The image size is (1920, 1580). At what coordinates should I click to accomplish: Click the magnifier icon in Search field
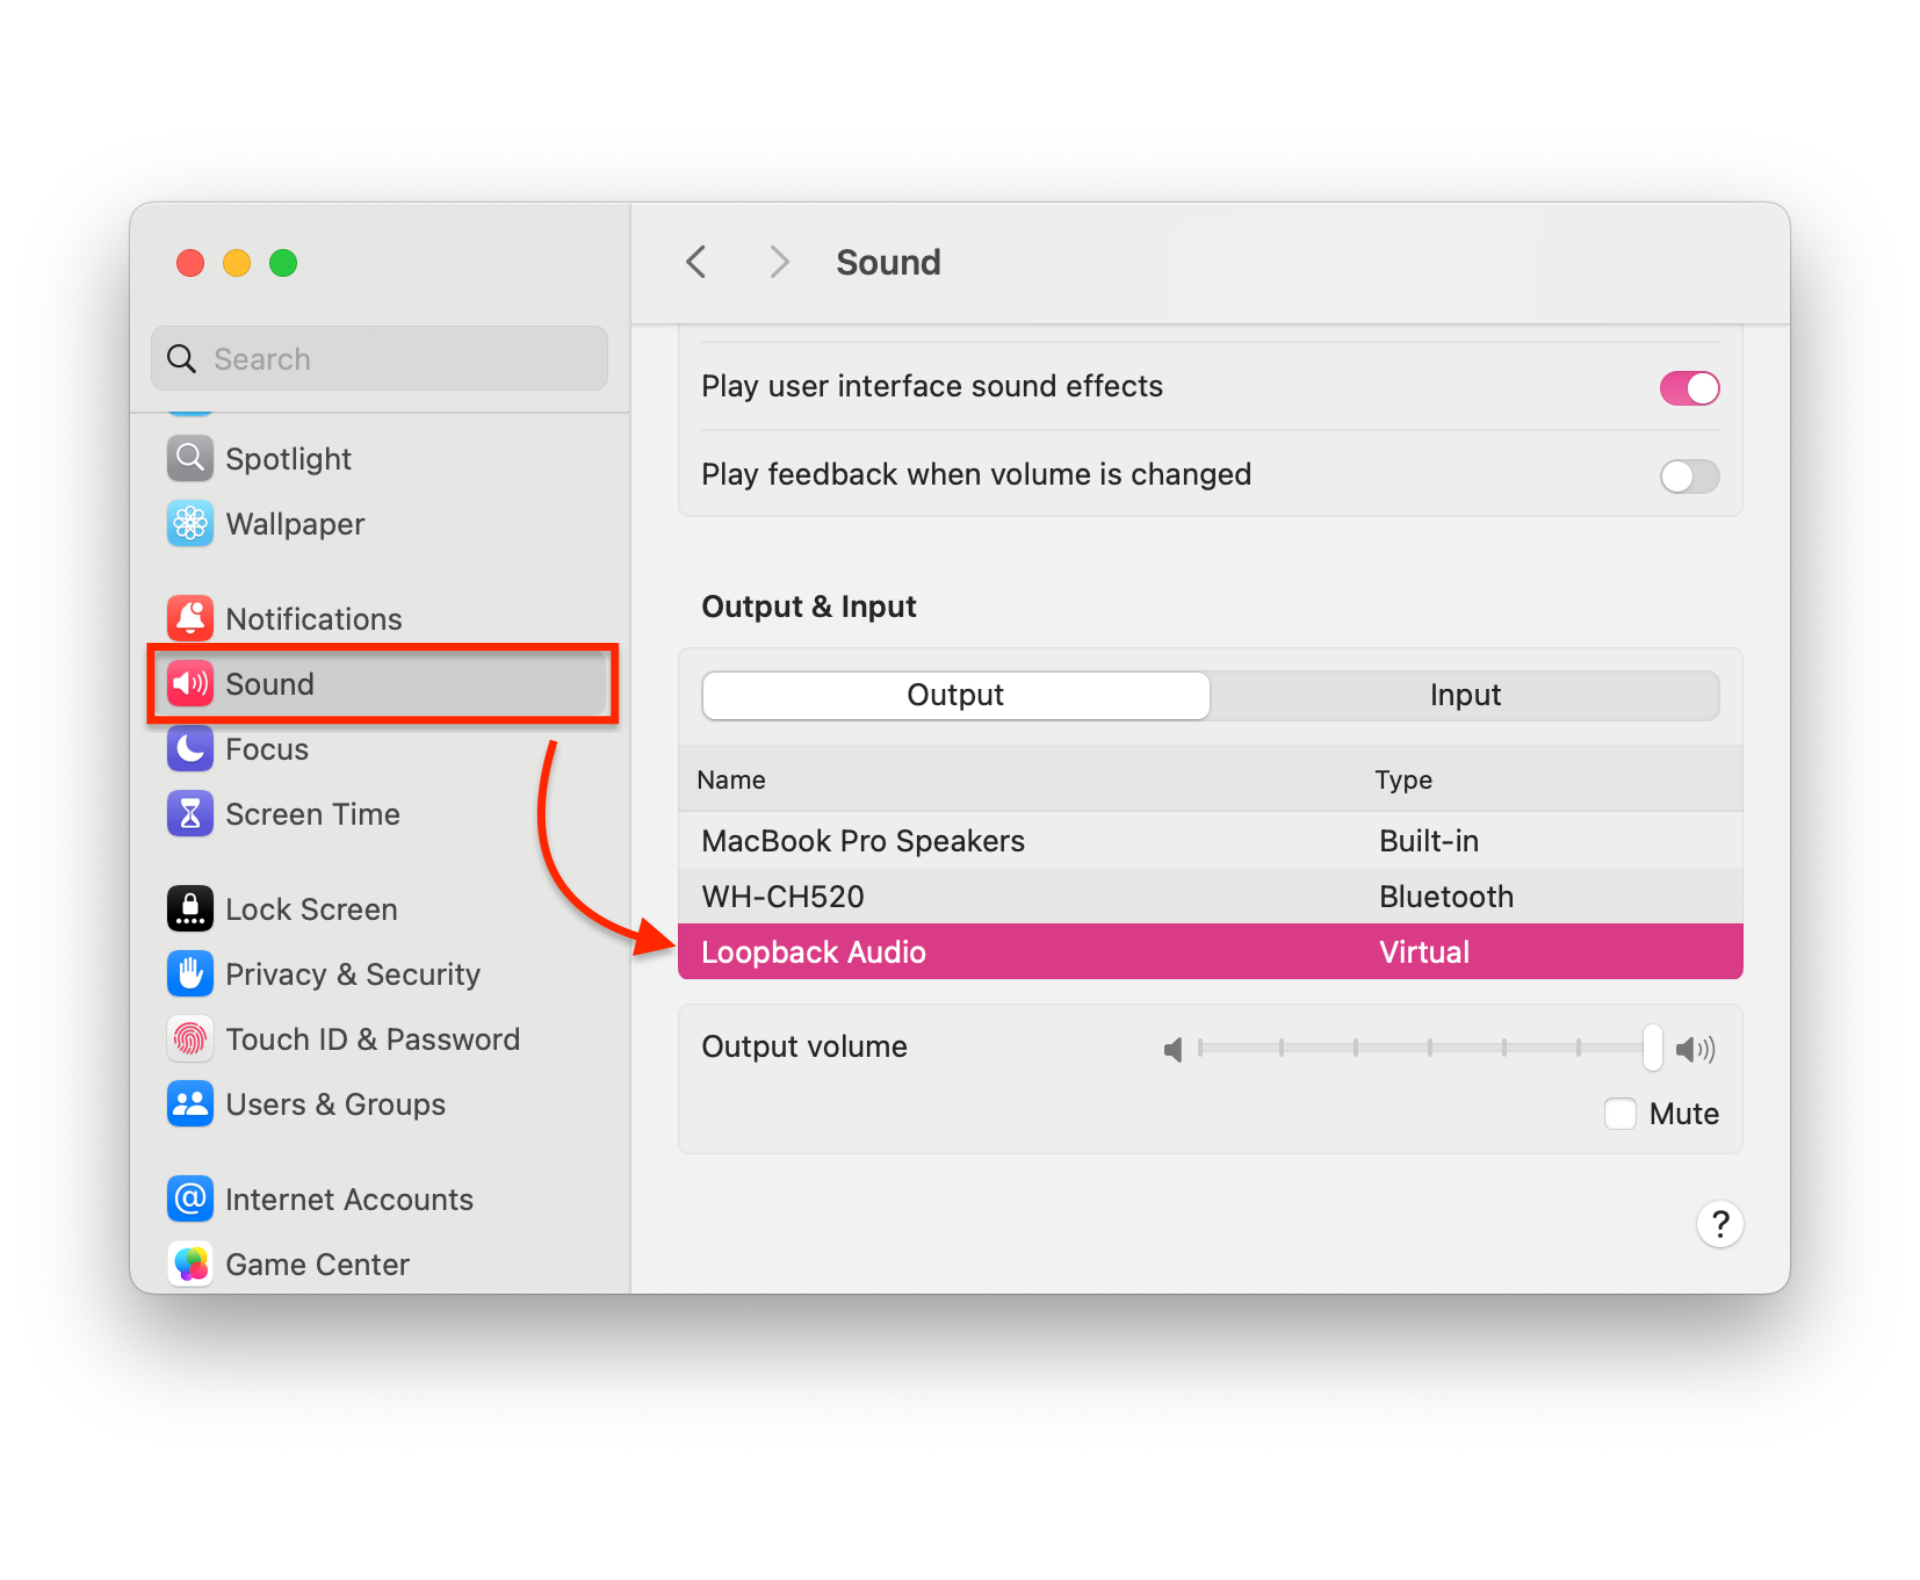pyautogui.click(x=181, y=358)
